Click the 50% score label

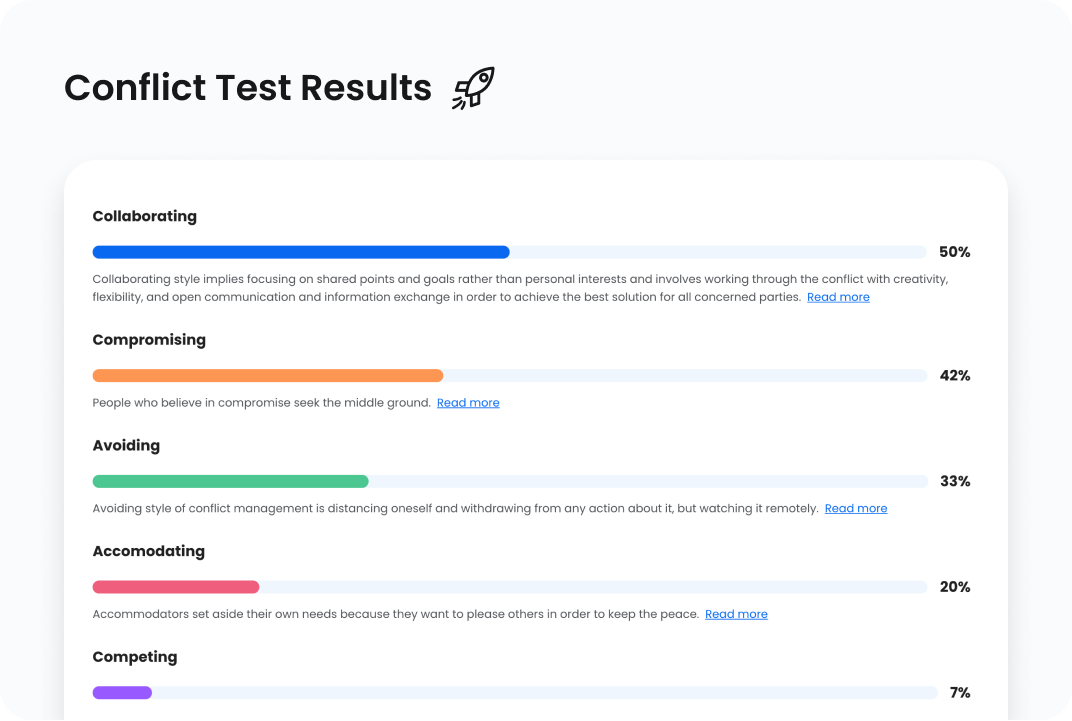click(955, 252)
